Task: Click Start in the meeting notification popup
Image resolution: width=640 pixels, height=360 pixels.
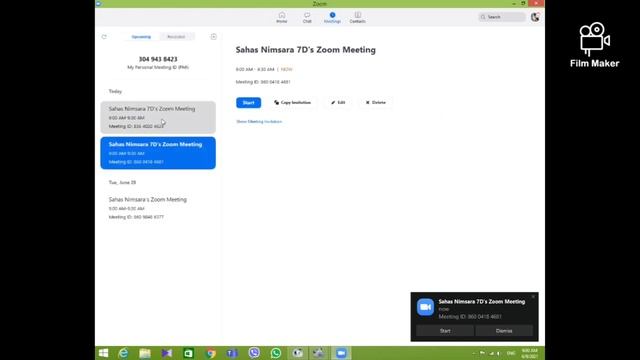Action: coord(445,331)
